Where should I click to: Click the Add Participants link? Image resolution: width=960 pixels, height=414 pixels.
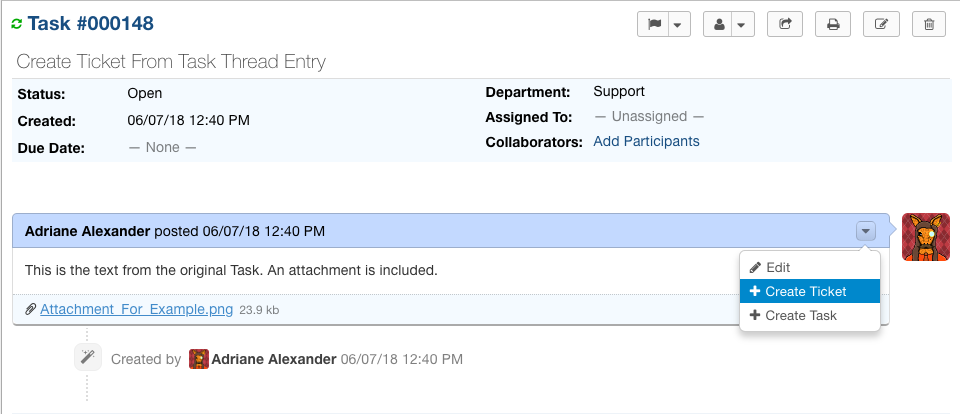[646, 142]
